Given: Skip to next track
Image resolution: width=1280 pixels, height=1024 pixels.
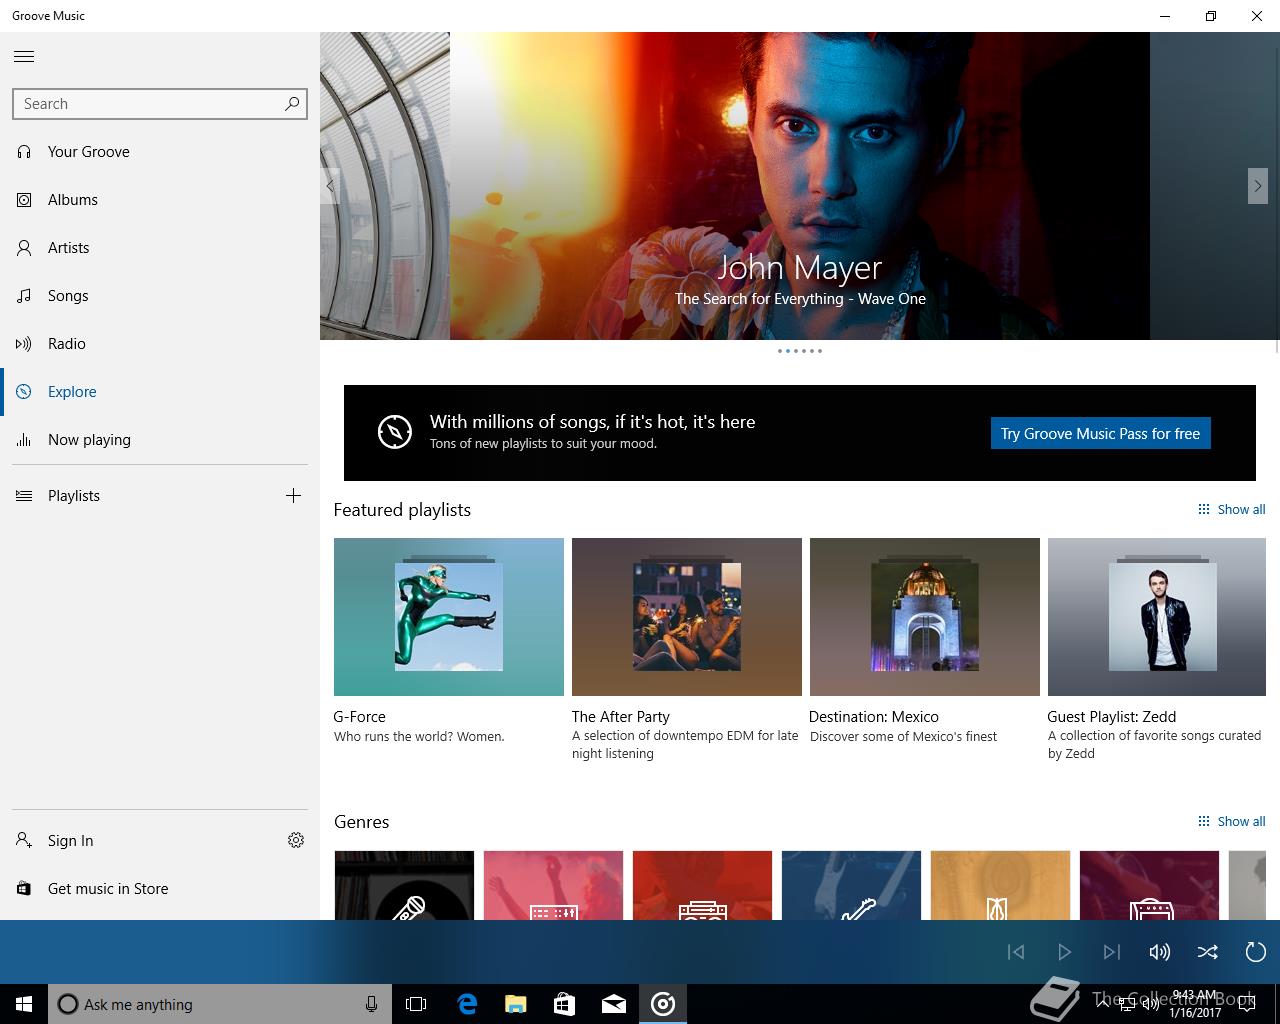Looking at the screenshot, I should tap(1112, 952).
